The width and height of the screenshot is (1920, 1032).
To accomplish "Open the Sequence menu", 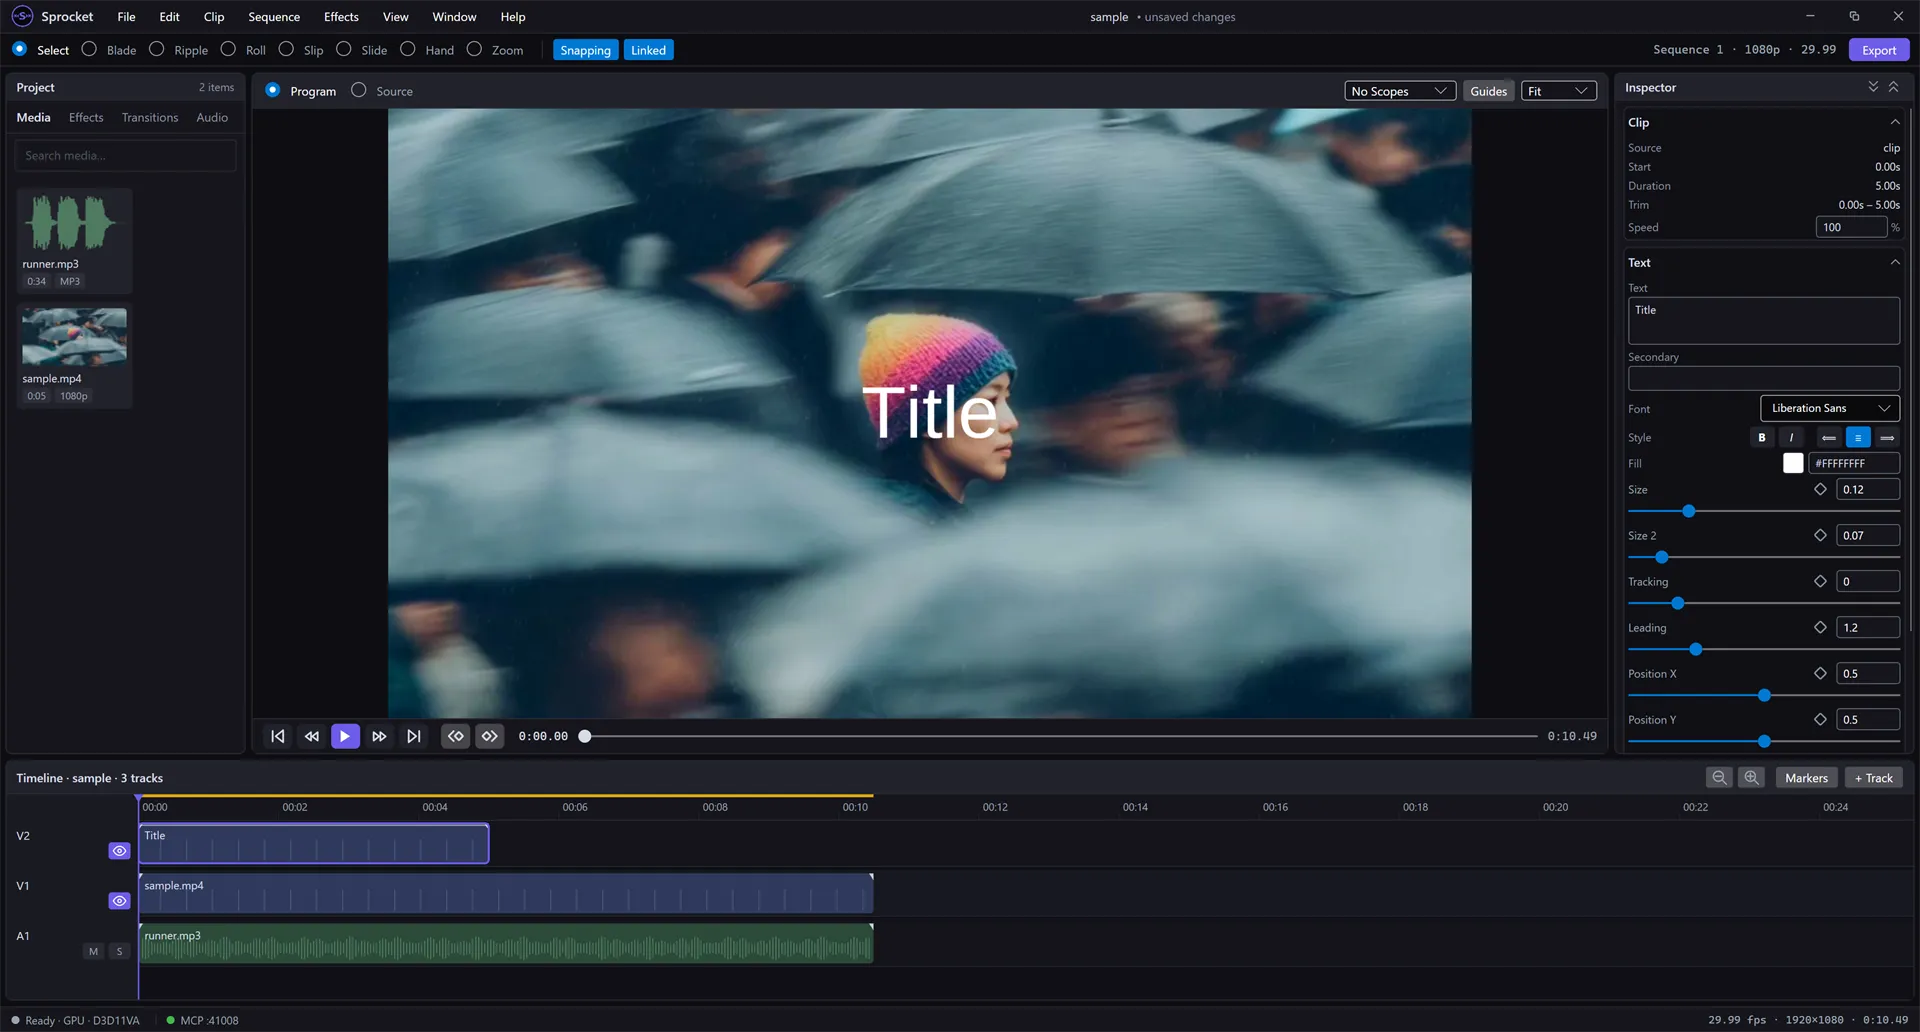I will [274, 17].
